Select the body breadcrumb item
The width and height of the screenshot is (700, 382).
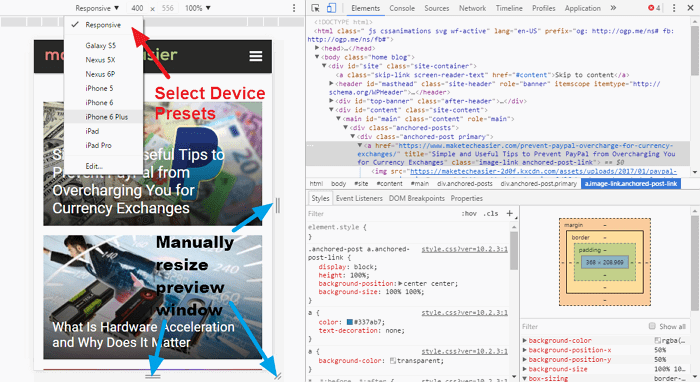338,183
